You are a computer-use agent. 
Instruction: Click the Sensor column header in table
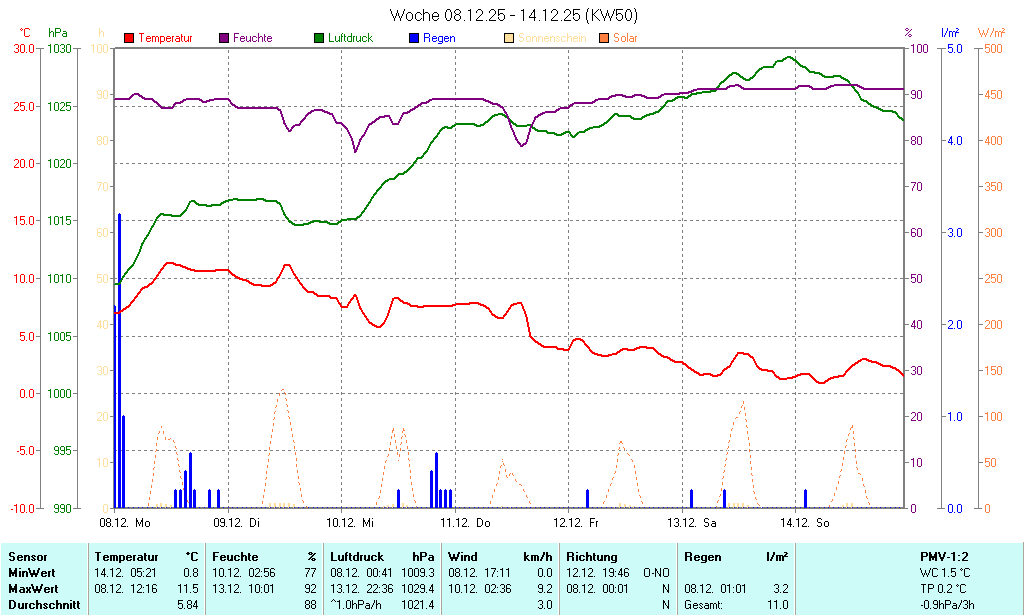click(x=27, y=557)
